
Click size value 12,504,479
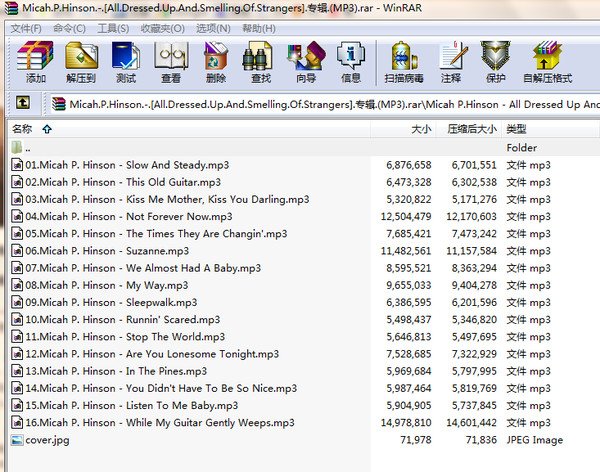[406, 217]
